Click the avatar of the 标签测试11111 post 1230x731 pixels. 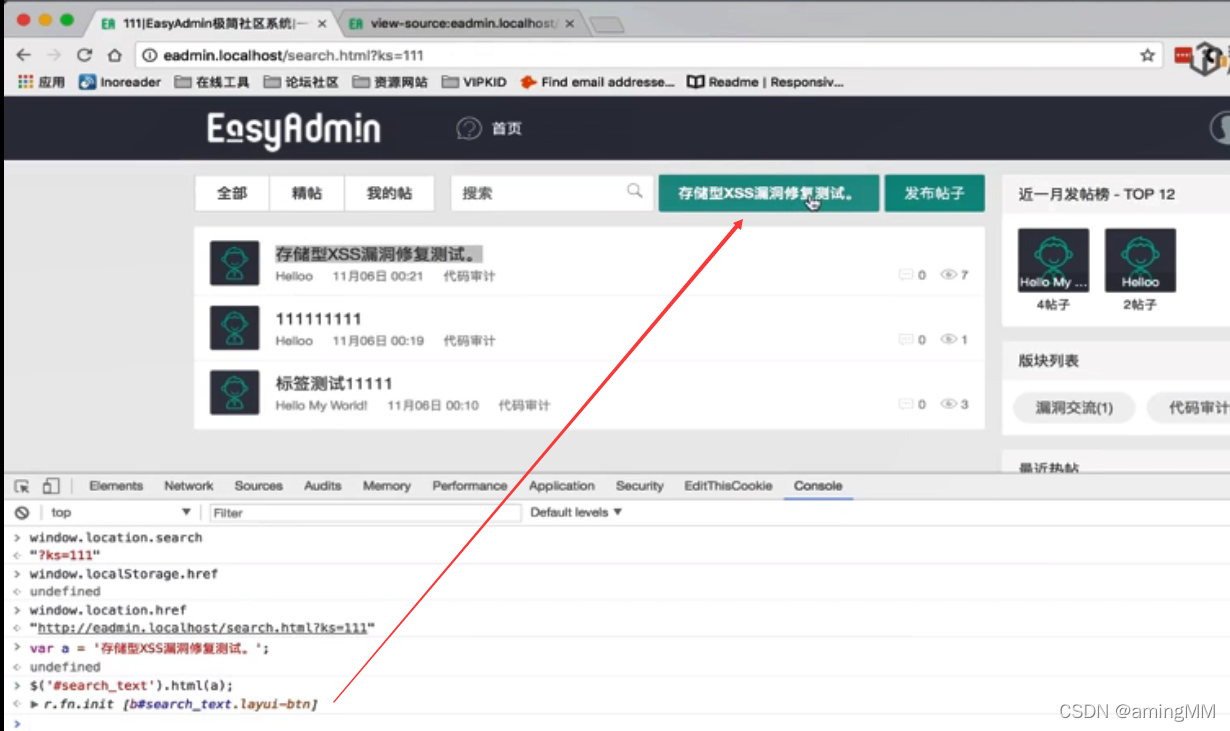[235, 392]
